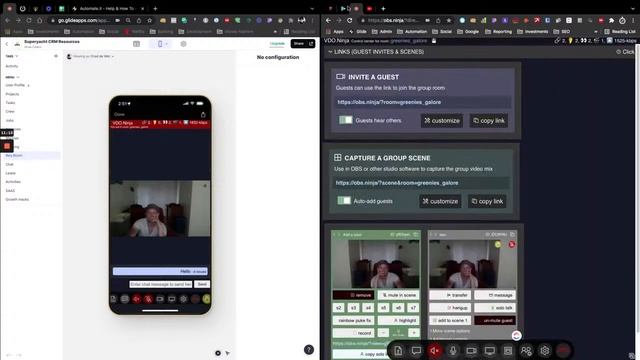Select Growth Hacks in Glide sidebar
640x360 pixels.
pyautogui.click(x=17, y=199)
